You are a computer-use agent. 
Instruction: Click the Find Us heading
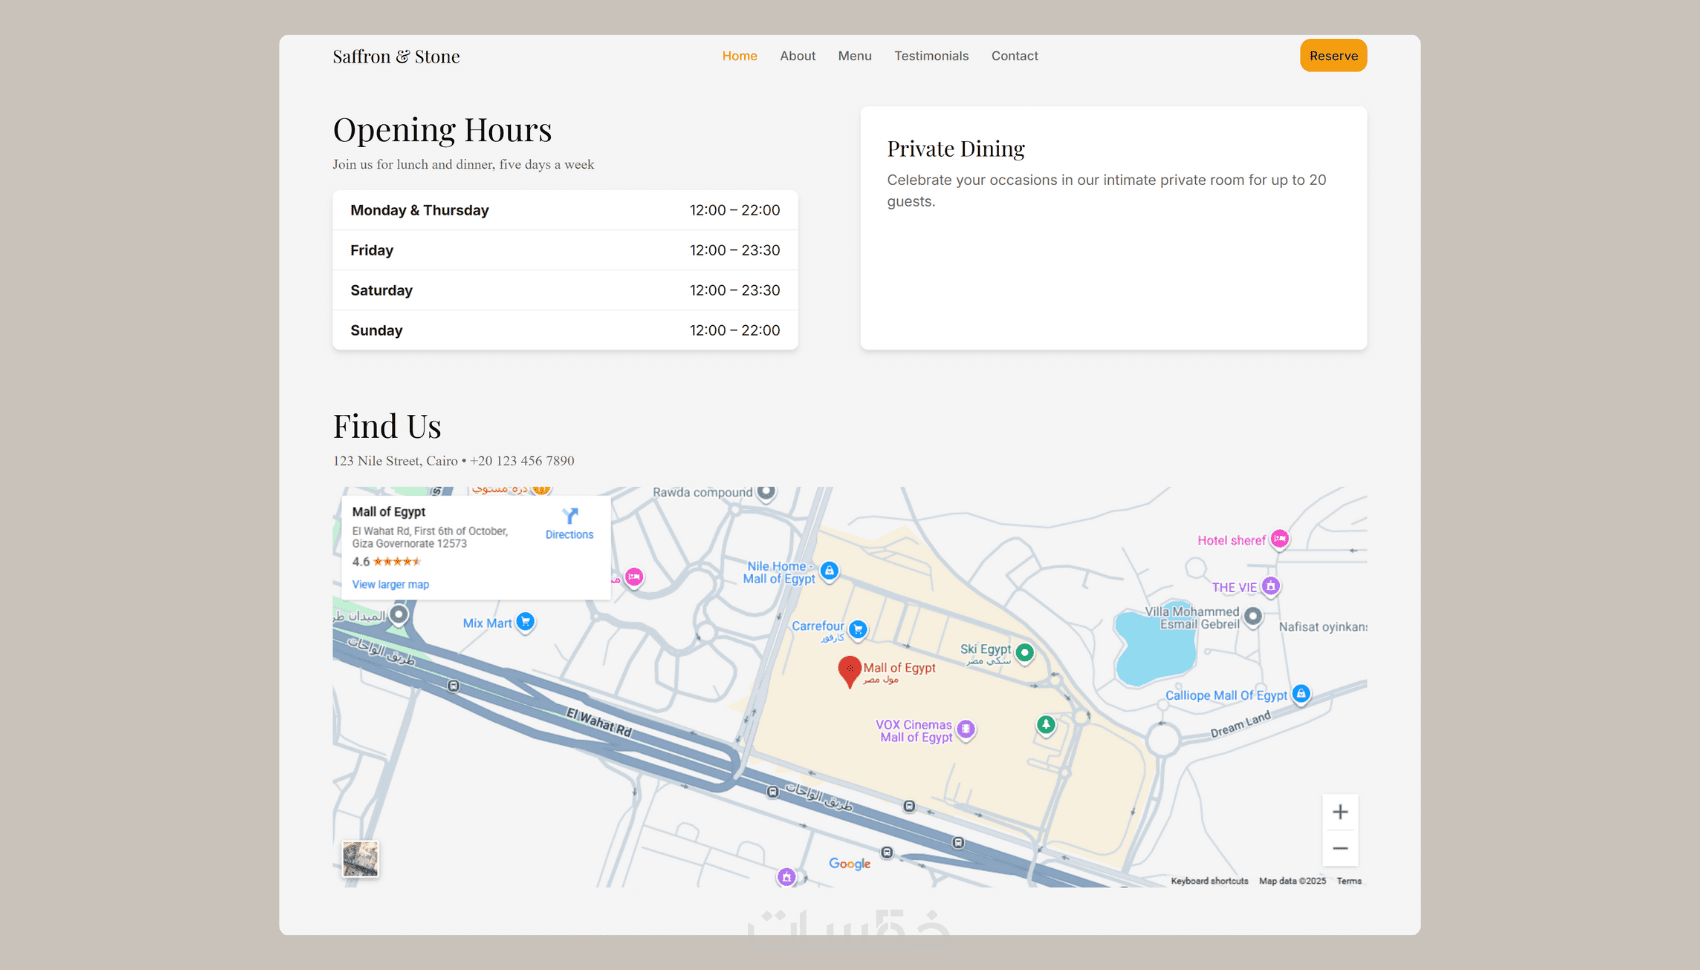click(387, 427)
